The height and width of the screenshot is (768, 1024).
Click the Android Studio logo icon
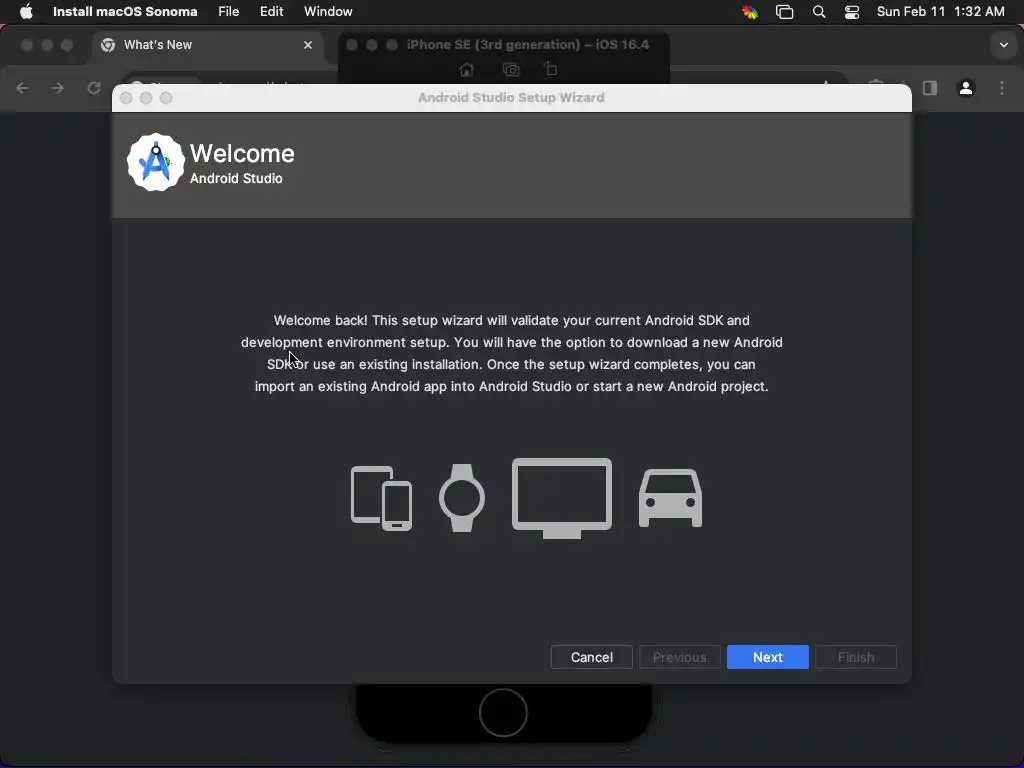[155, 163]
